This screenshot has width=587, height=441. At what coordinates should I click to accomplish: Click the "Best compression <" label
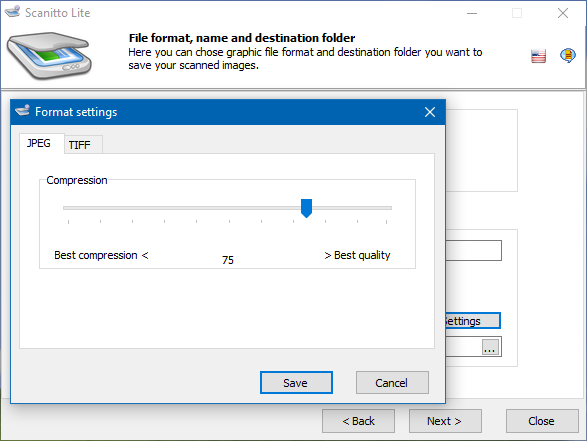(x=101, y=255)
